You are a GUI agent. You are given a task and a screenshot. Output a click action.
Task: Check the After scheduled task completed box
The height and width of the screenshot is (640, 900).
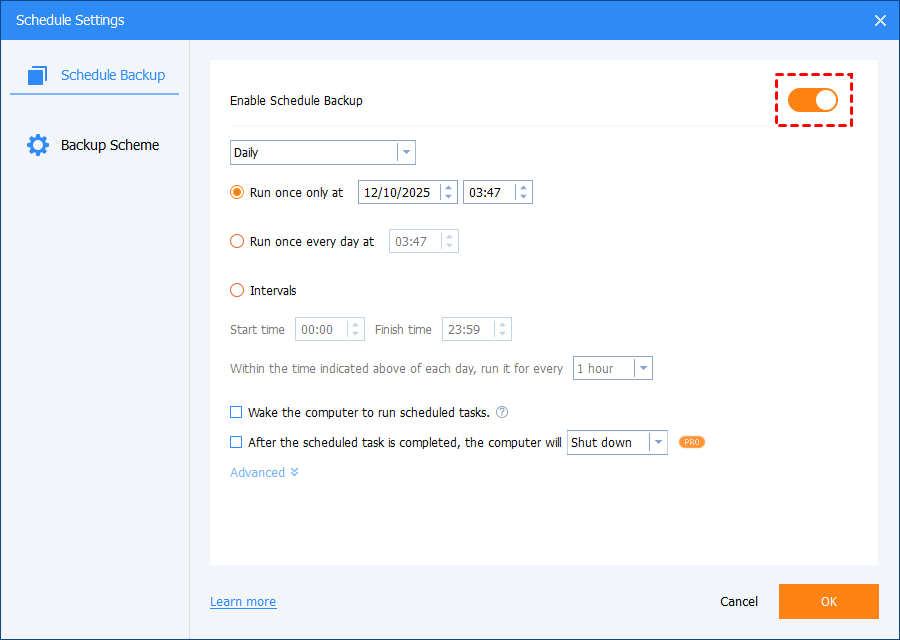click(x=237, y=442)
